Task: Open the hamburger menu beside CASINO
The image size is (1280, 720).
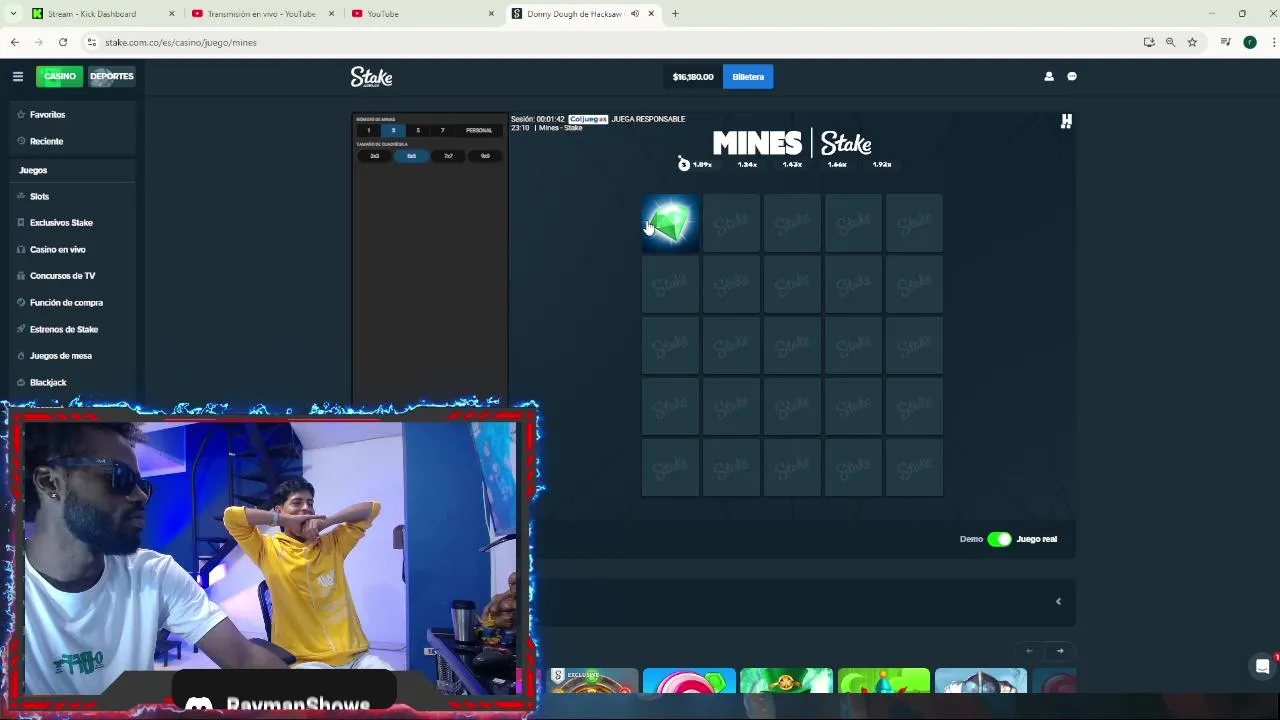Action: (x=17, y=76)
